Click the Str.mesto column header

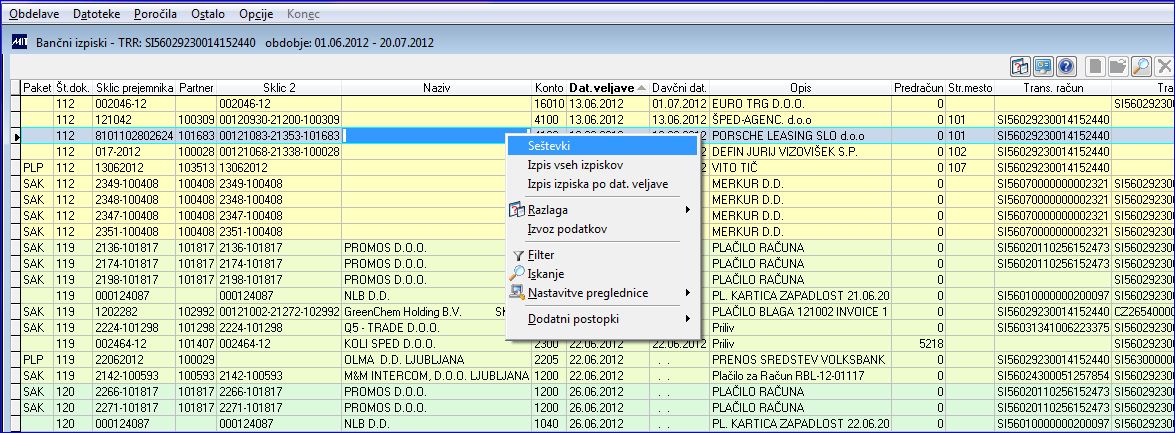[970, 88]
